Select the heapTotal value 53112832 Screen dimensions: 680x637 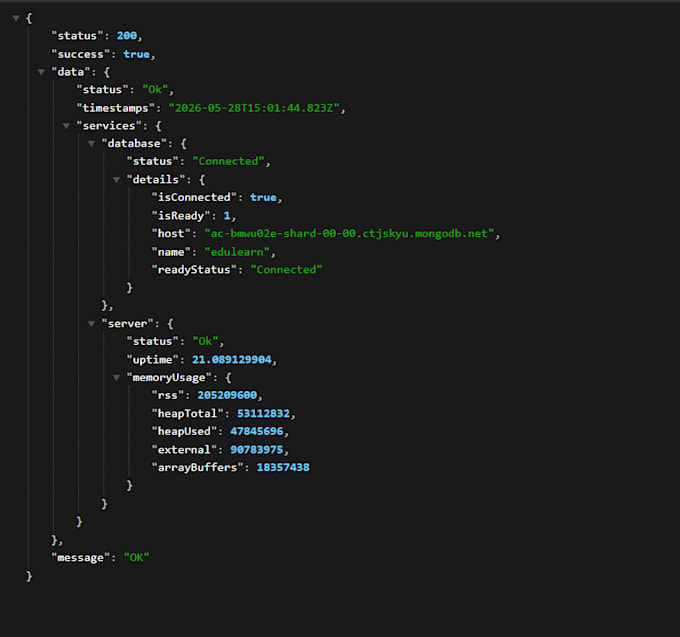coord(263,414)
